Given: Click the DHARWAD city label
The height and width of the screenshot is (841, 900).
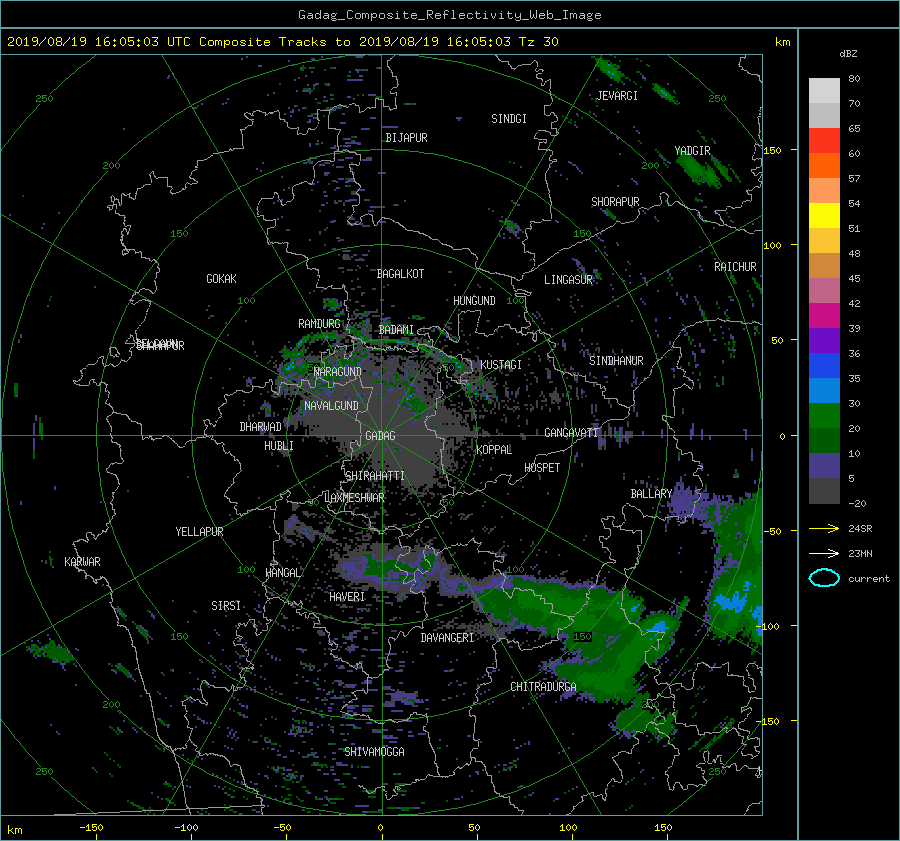Looking at the screenshot, I should (x=260, y=427).
